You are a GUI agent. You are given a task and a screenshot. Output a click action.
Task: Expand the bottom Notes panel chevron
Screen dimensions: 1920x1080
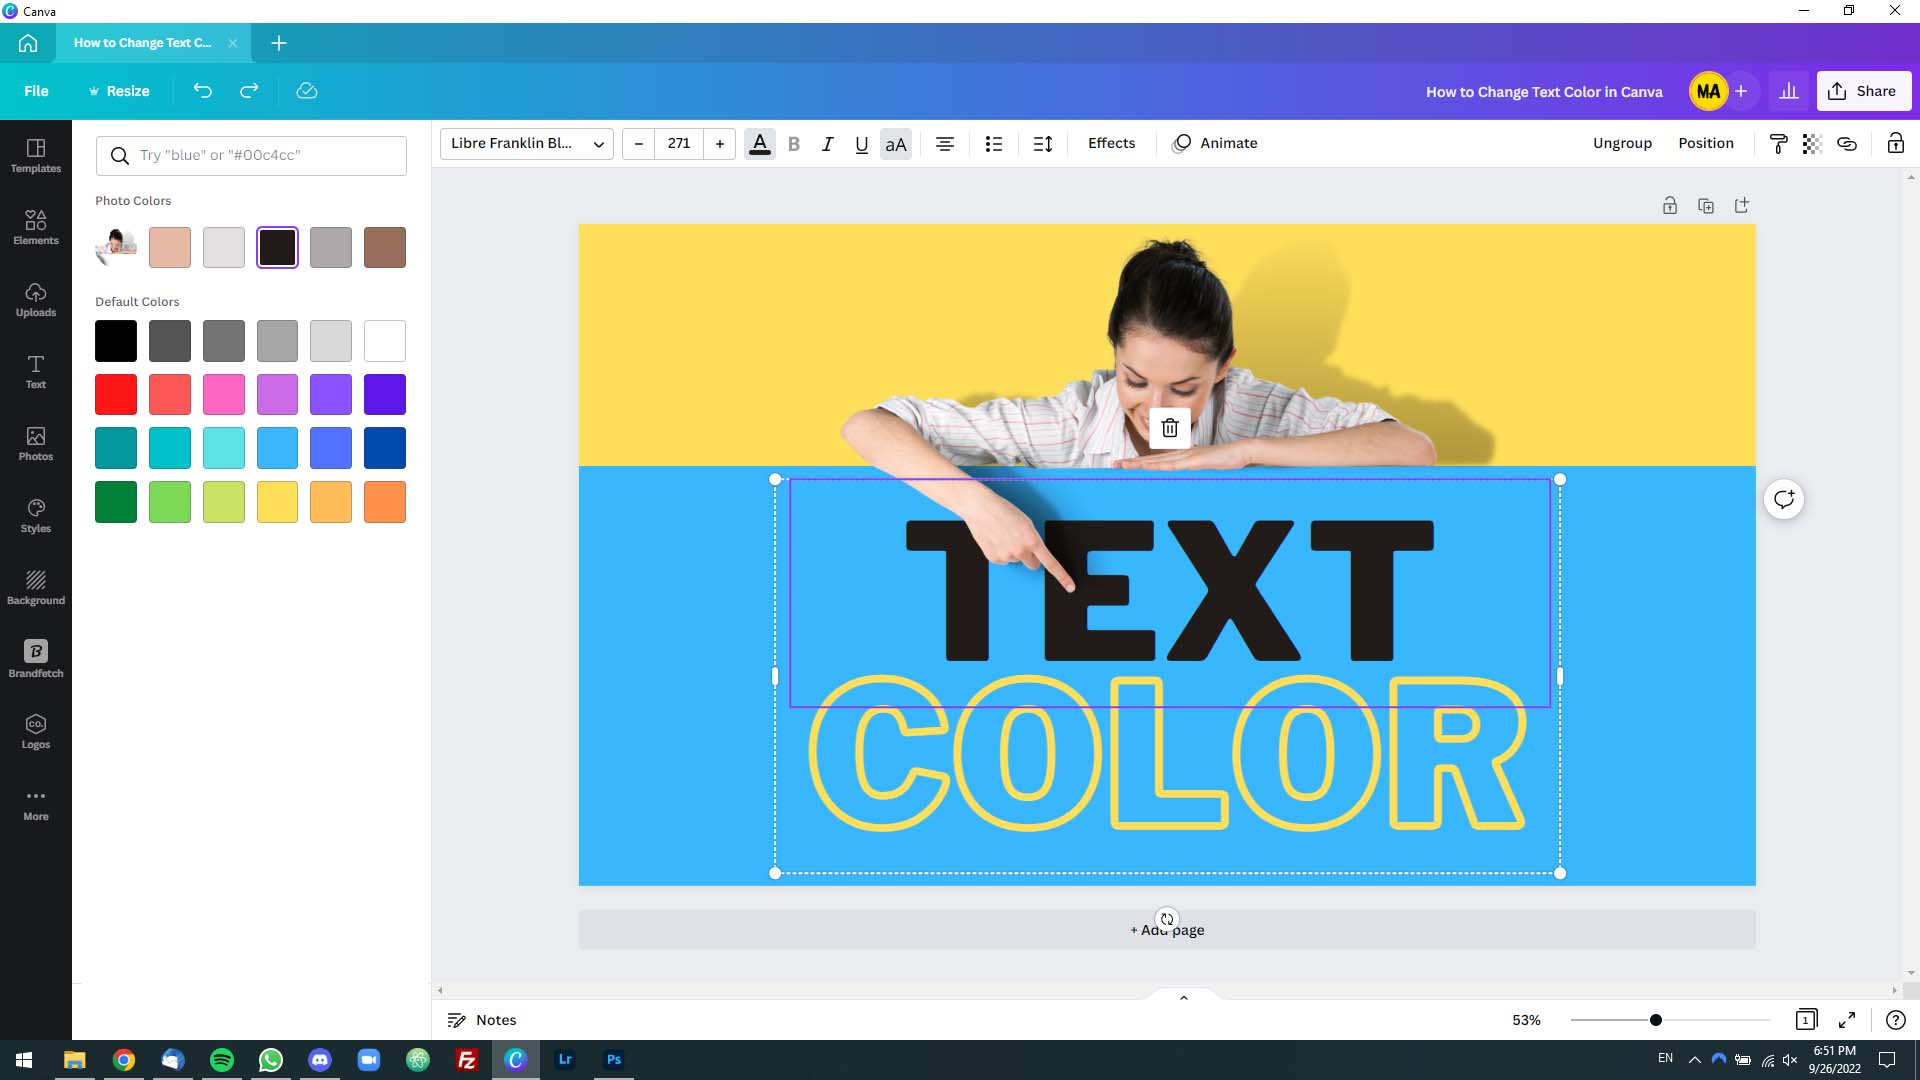tap(1183, 997)
